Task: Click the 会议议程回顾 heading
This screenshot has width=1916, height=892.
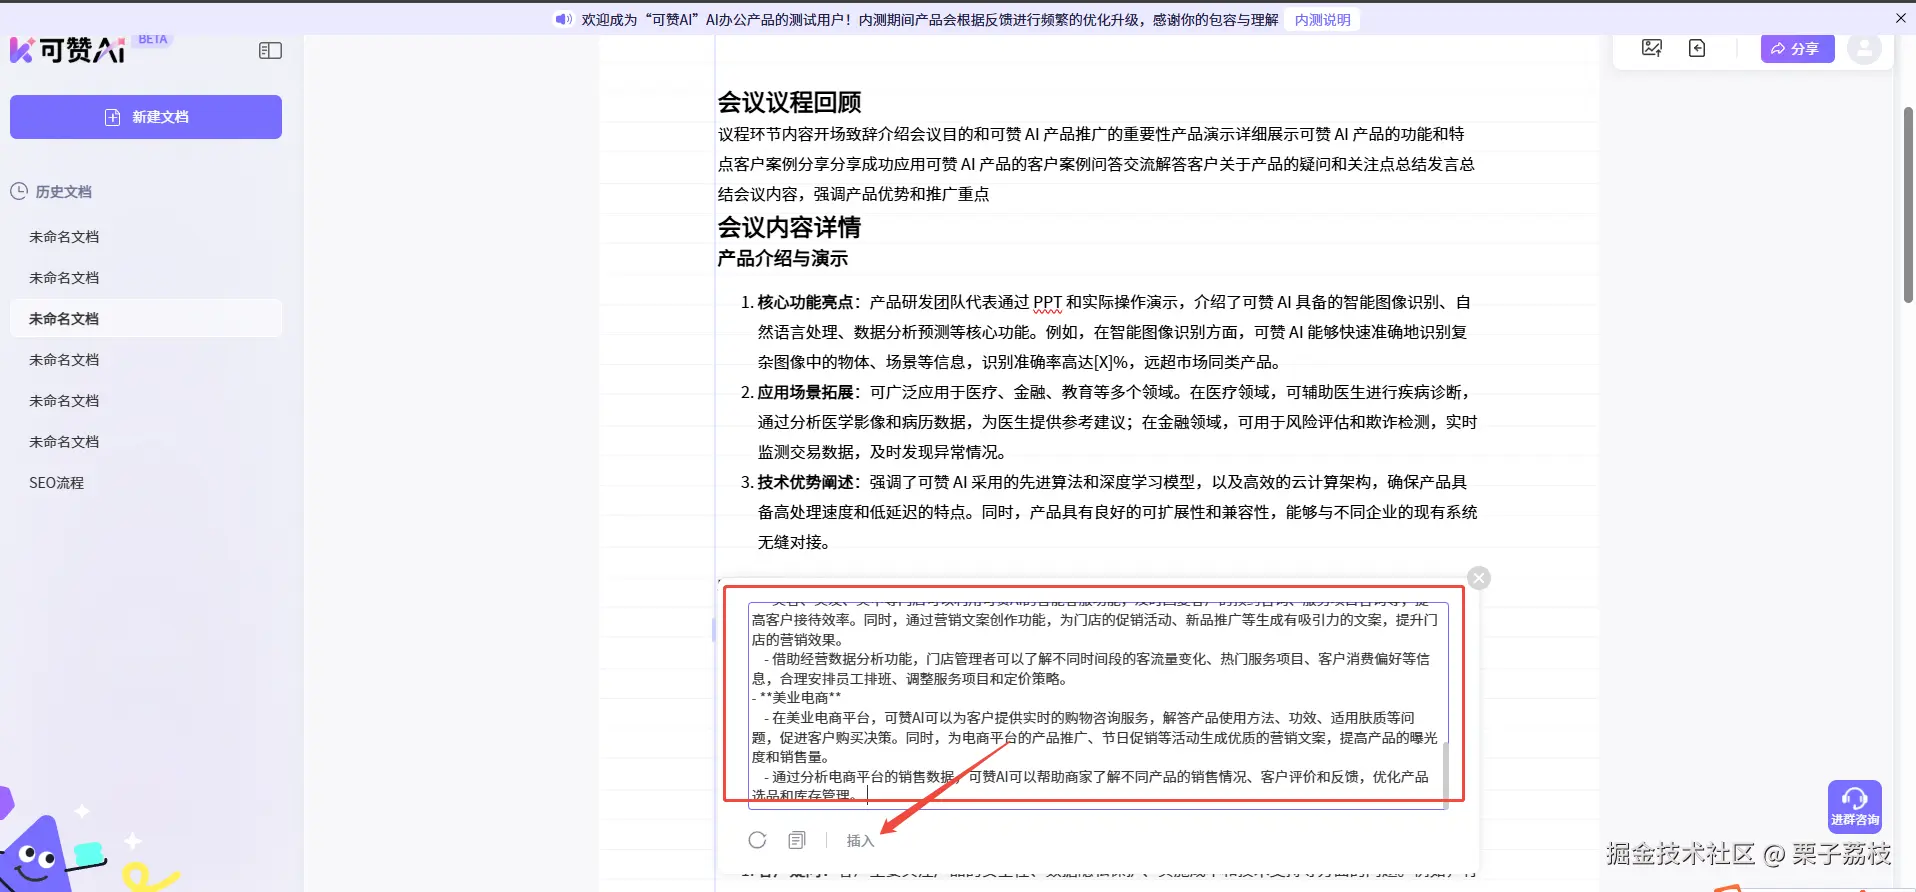Action: [789, 102]
